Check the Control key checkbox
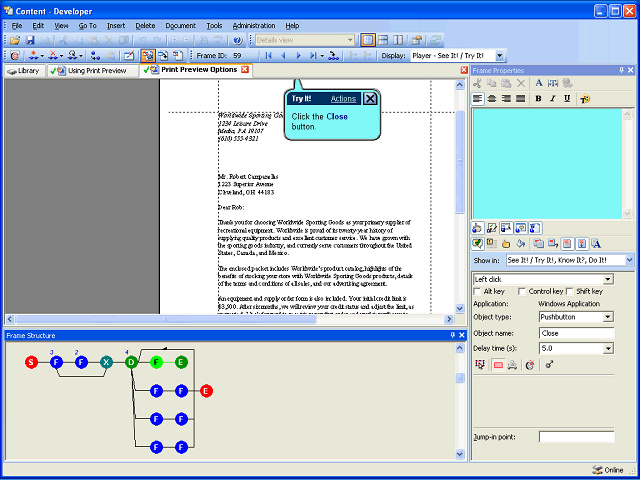Image resolution: width=640 pixels, height=480 pixels. 521,291
